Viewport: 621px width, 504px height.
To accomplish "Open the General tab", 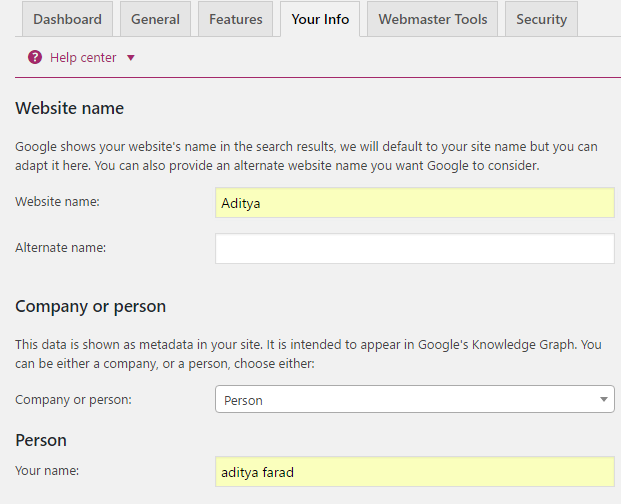I will [156, 19].
